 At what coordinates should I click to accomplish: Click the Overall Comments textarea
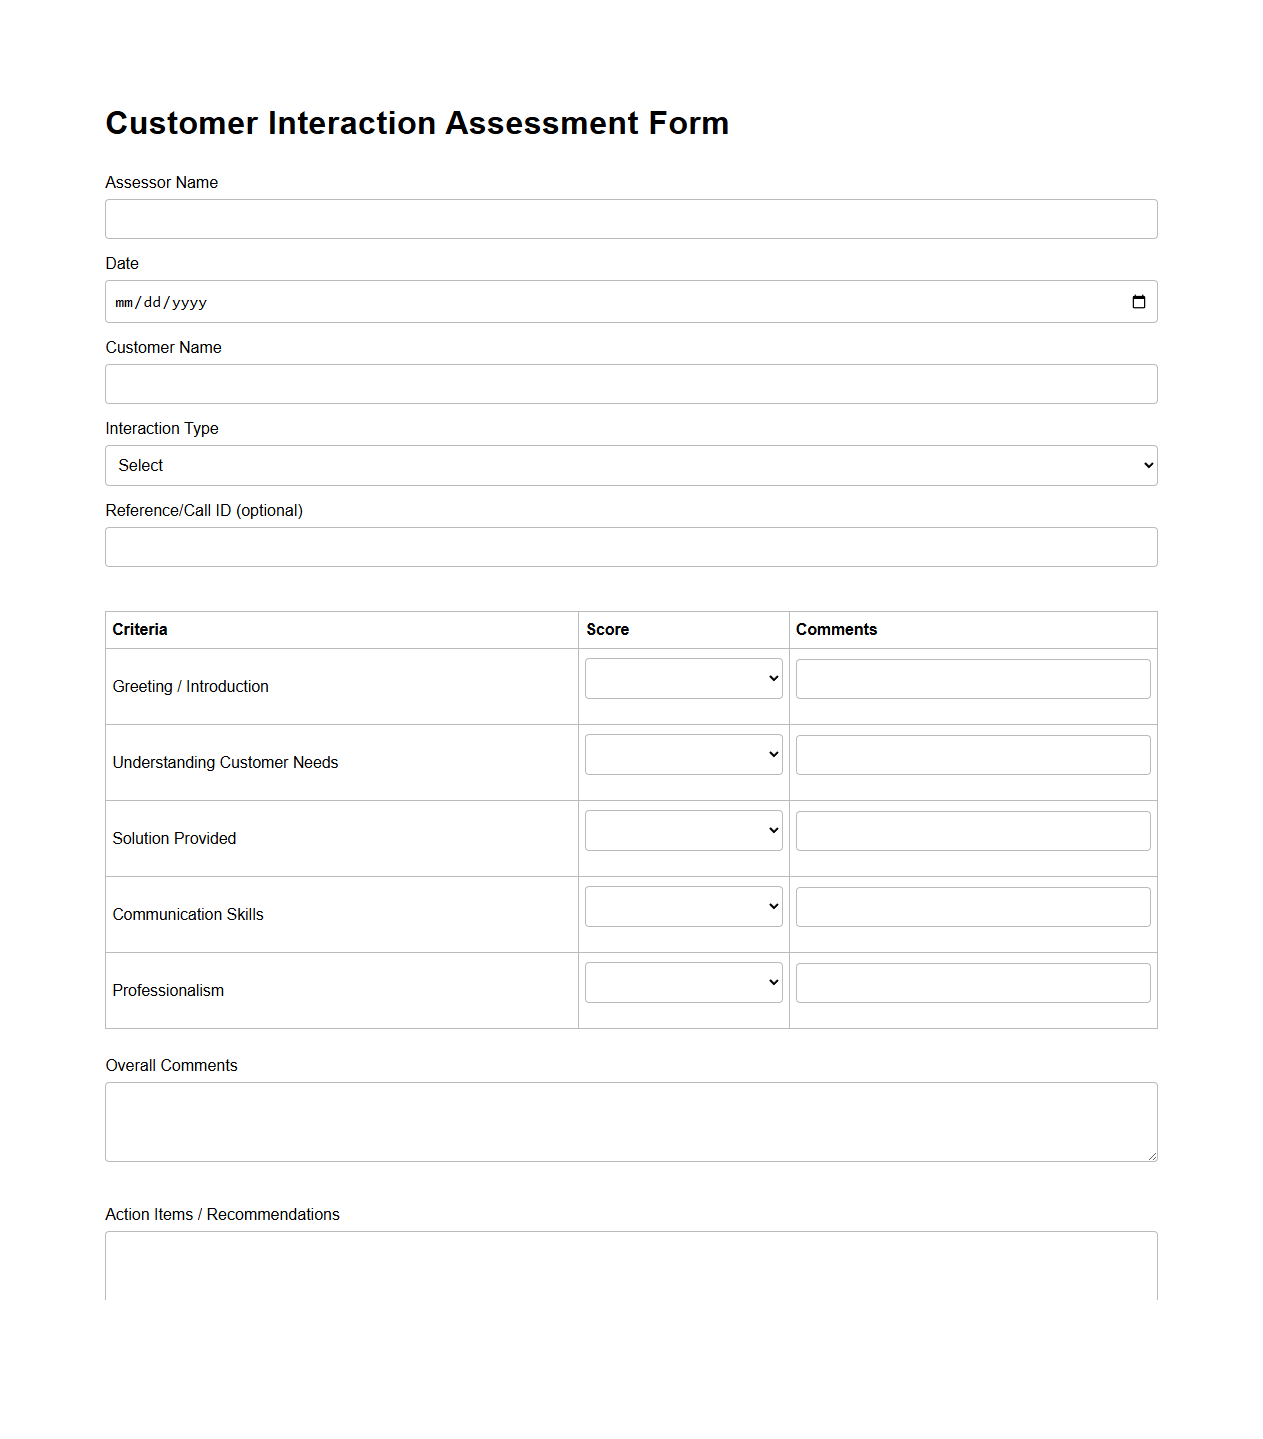(x=631, y=1120)
